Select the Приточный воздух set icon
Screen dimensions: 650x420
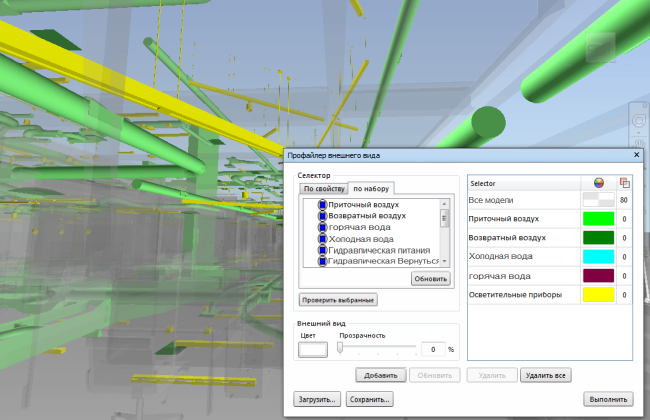point(322,205)
